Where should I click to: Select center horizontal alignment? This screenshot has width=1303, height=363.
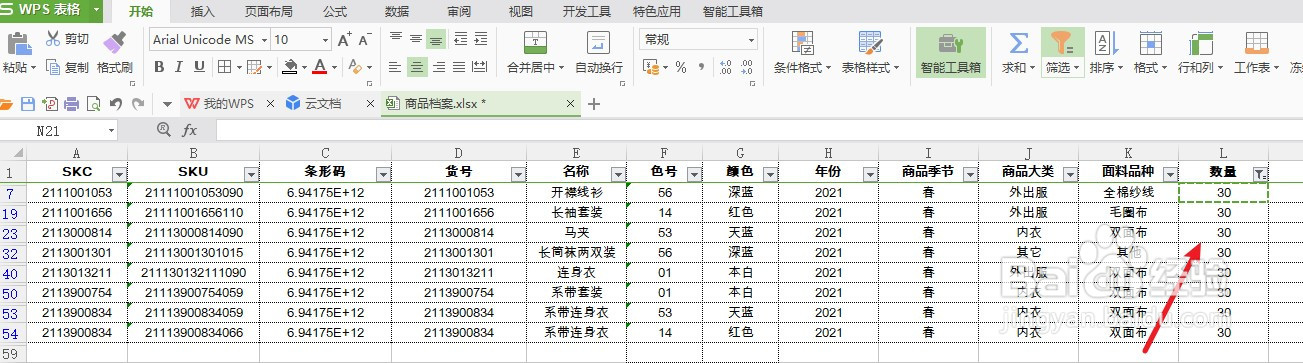coord(416,67)
